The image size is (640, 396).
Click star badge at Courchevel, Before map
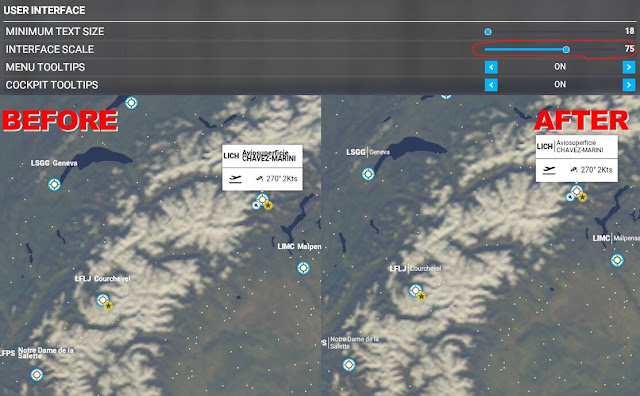108,305
